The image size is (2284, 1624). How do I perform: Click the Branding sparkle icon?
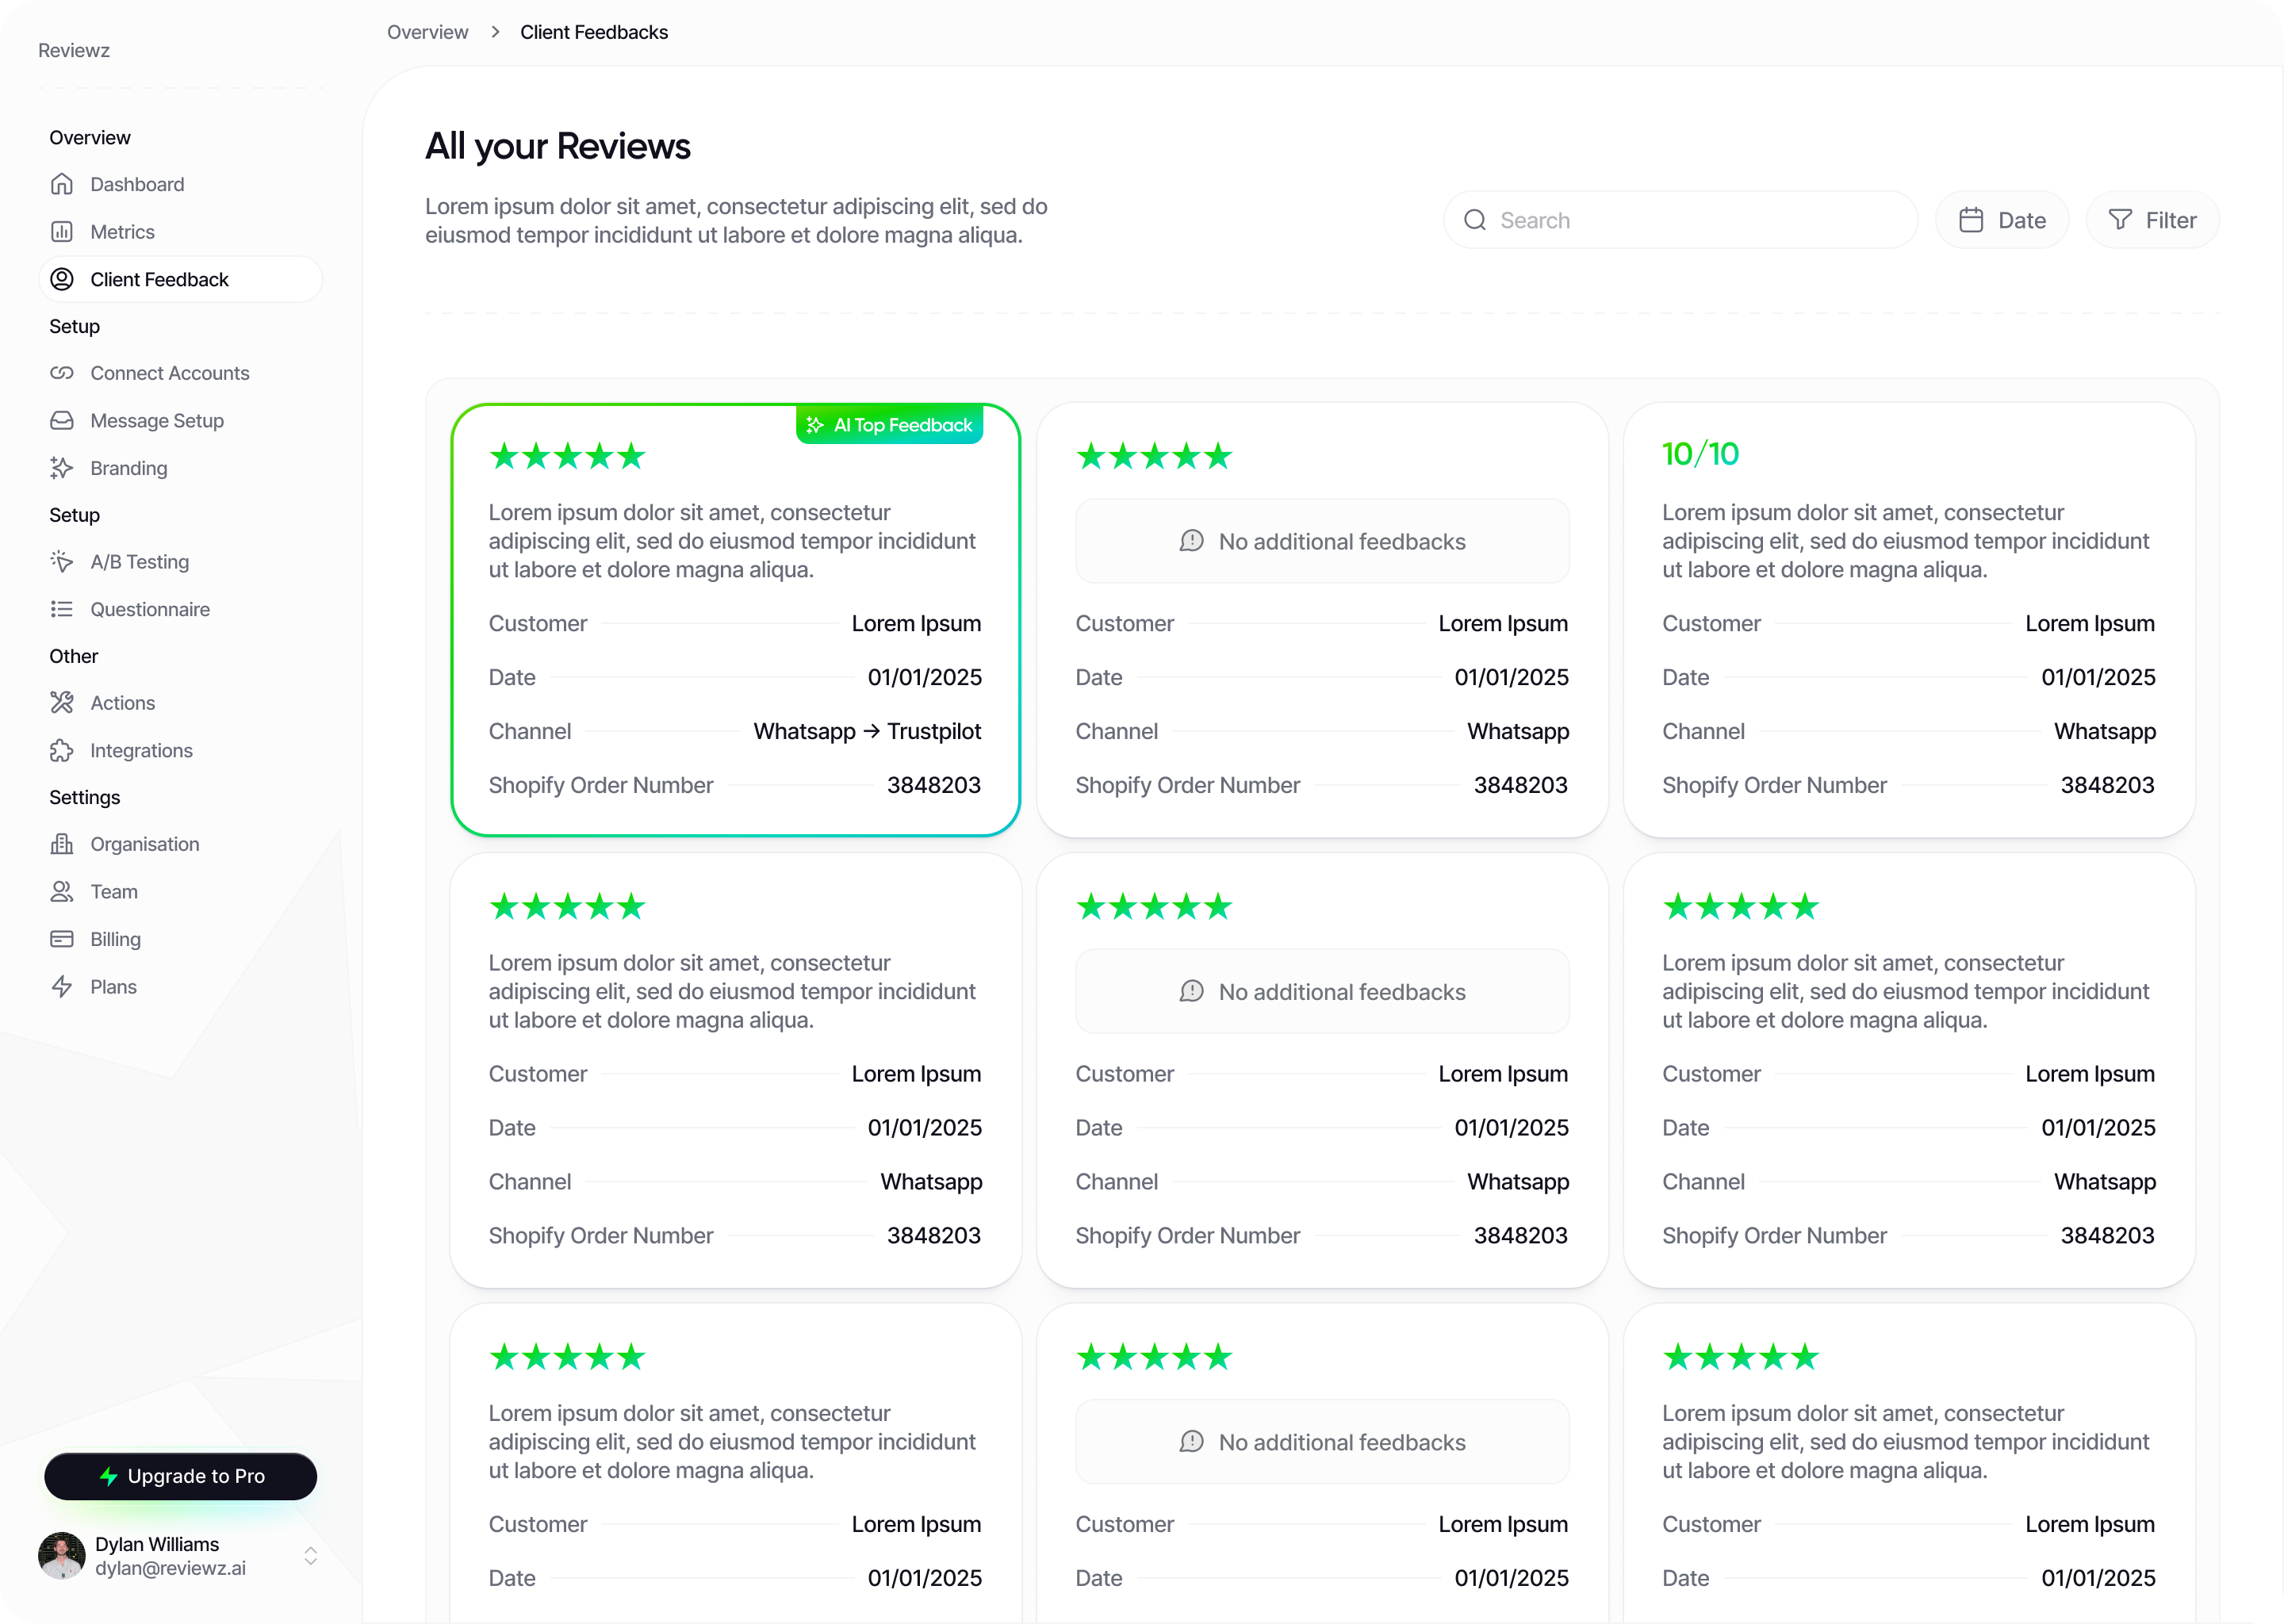point(62,468)
